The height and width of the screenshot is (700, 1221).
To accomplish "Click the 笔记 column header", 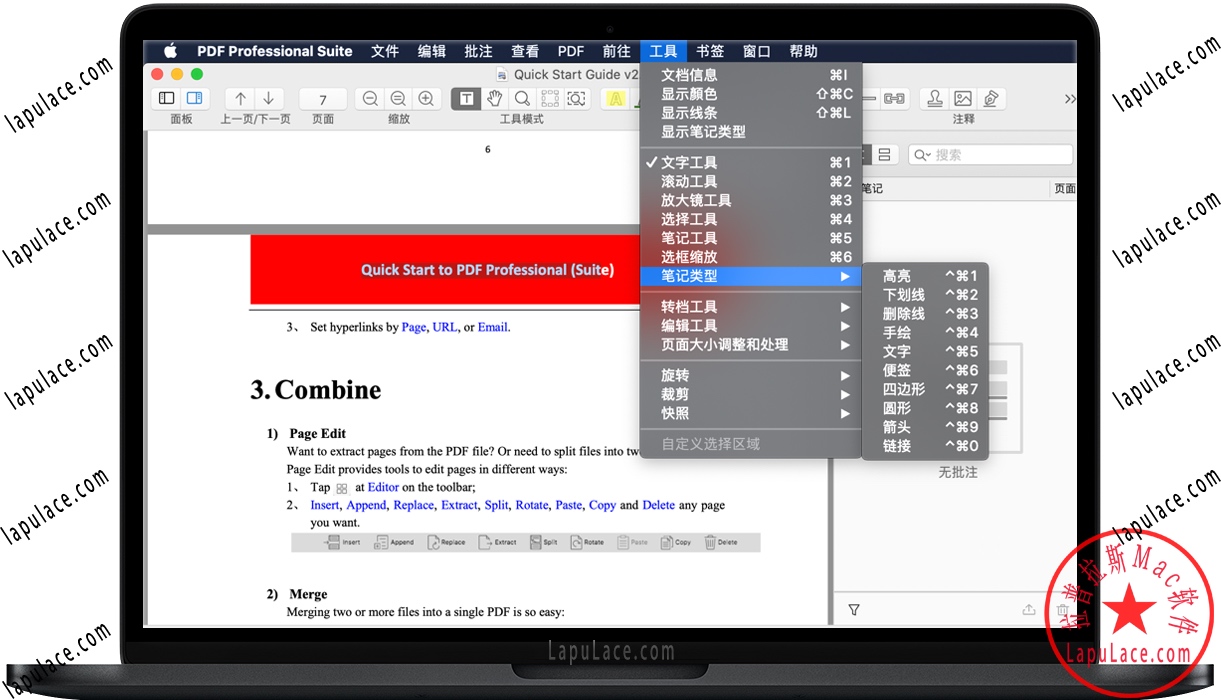I will point(872,188).
